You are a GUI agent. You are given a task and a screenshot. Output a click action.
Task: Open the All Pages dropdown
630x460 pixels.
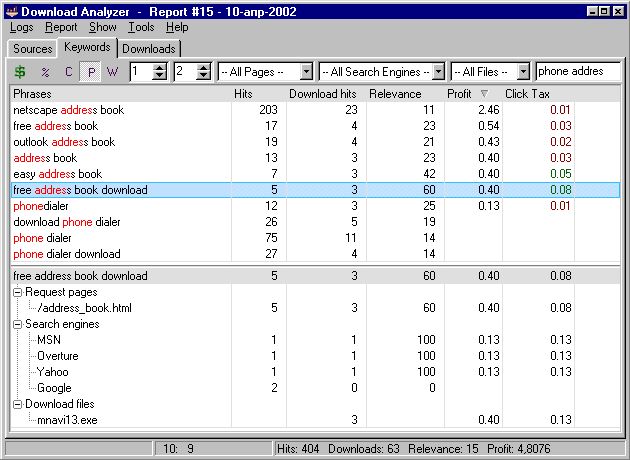click(307, 72)
